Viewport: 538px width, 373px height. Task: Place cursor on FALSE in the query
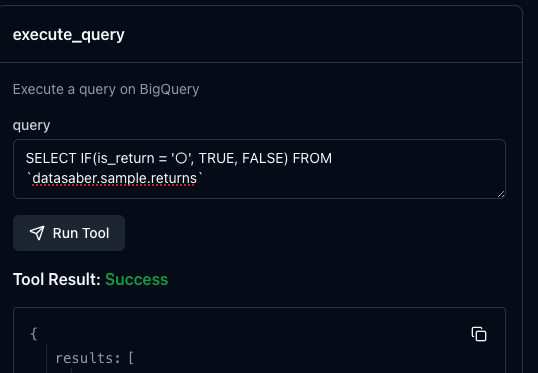tap(265, 158)
